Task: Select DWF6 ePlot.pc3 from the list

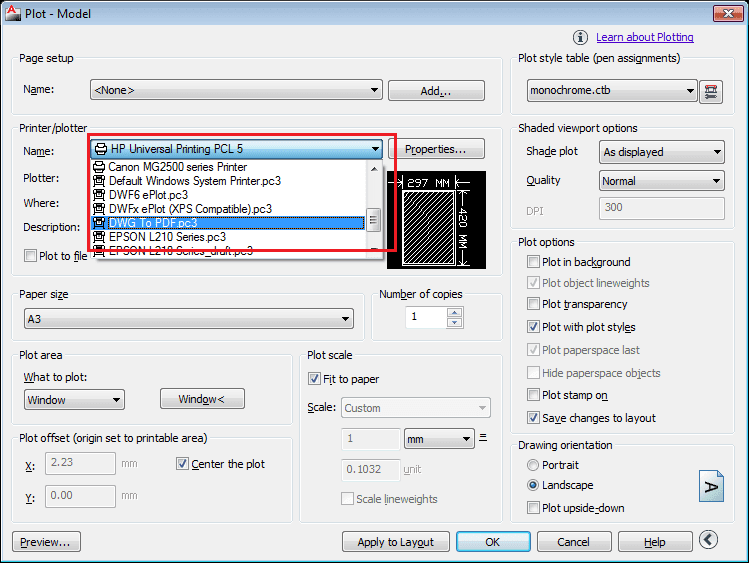Action: click(x=228, y=195)
